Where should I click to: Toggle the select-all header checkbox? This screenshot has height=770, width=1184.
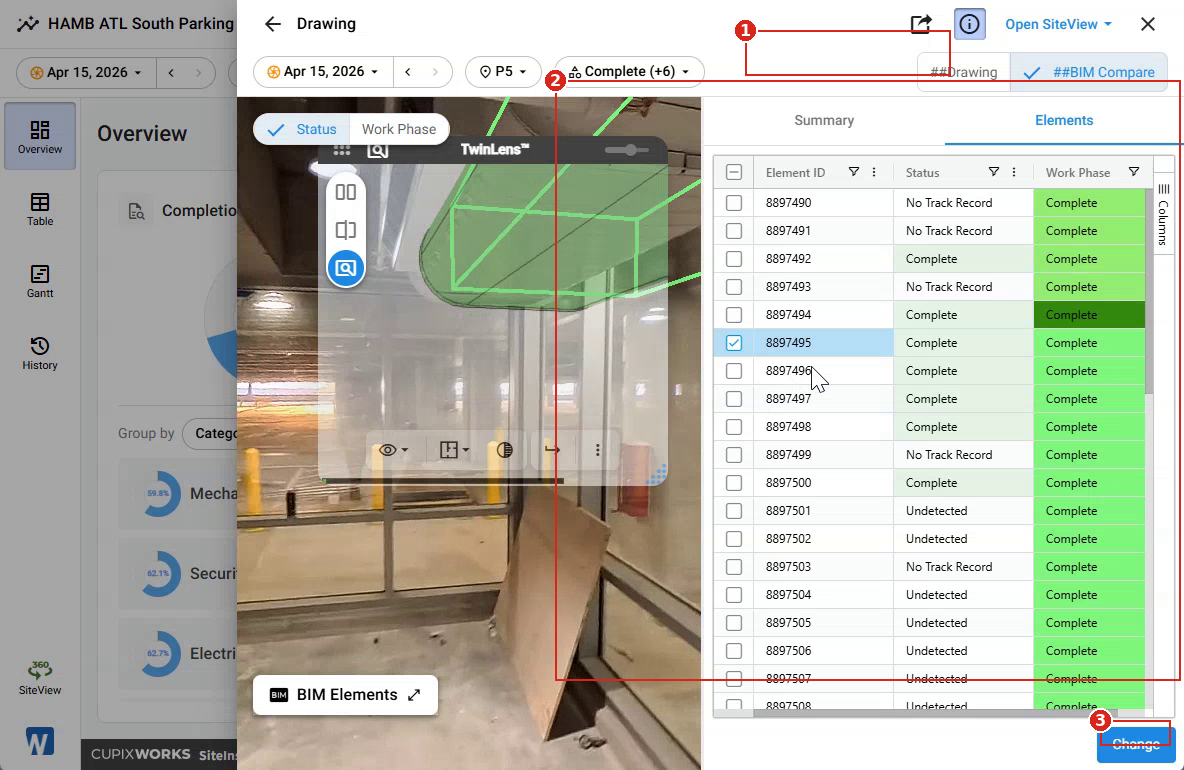pyautogui.click(x=733, y=172)
